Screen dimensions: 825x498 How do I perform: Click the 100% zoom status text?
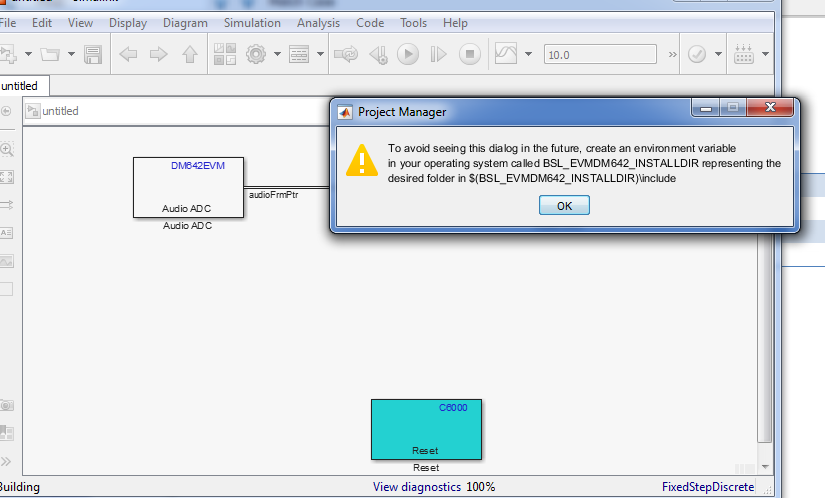480,487
